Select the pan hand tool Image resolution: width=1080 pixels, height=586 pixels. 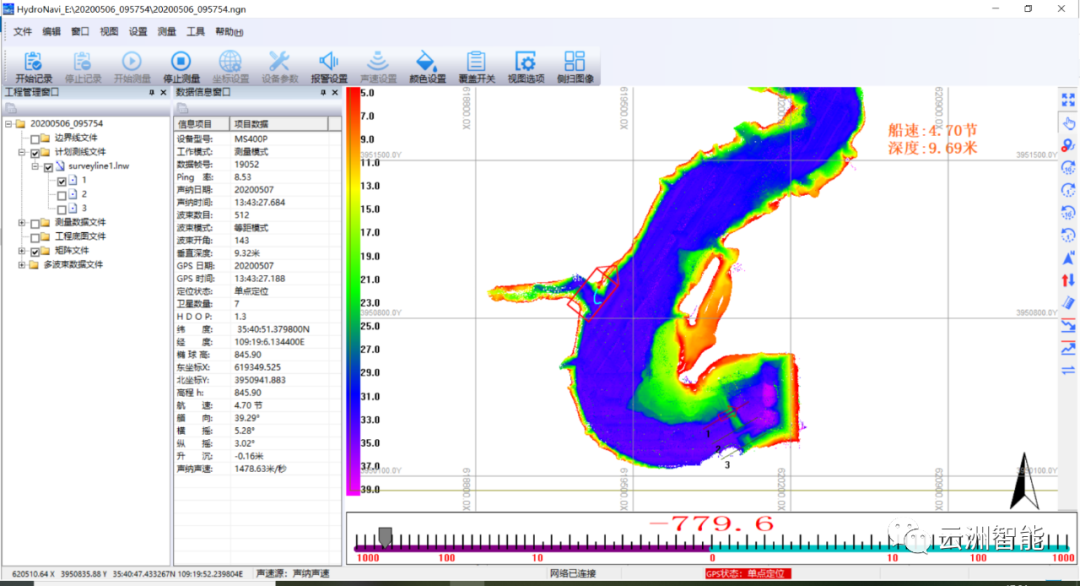click(x=1068, y=123)
